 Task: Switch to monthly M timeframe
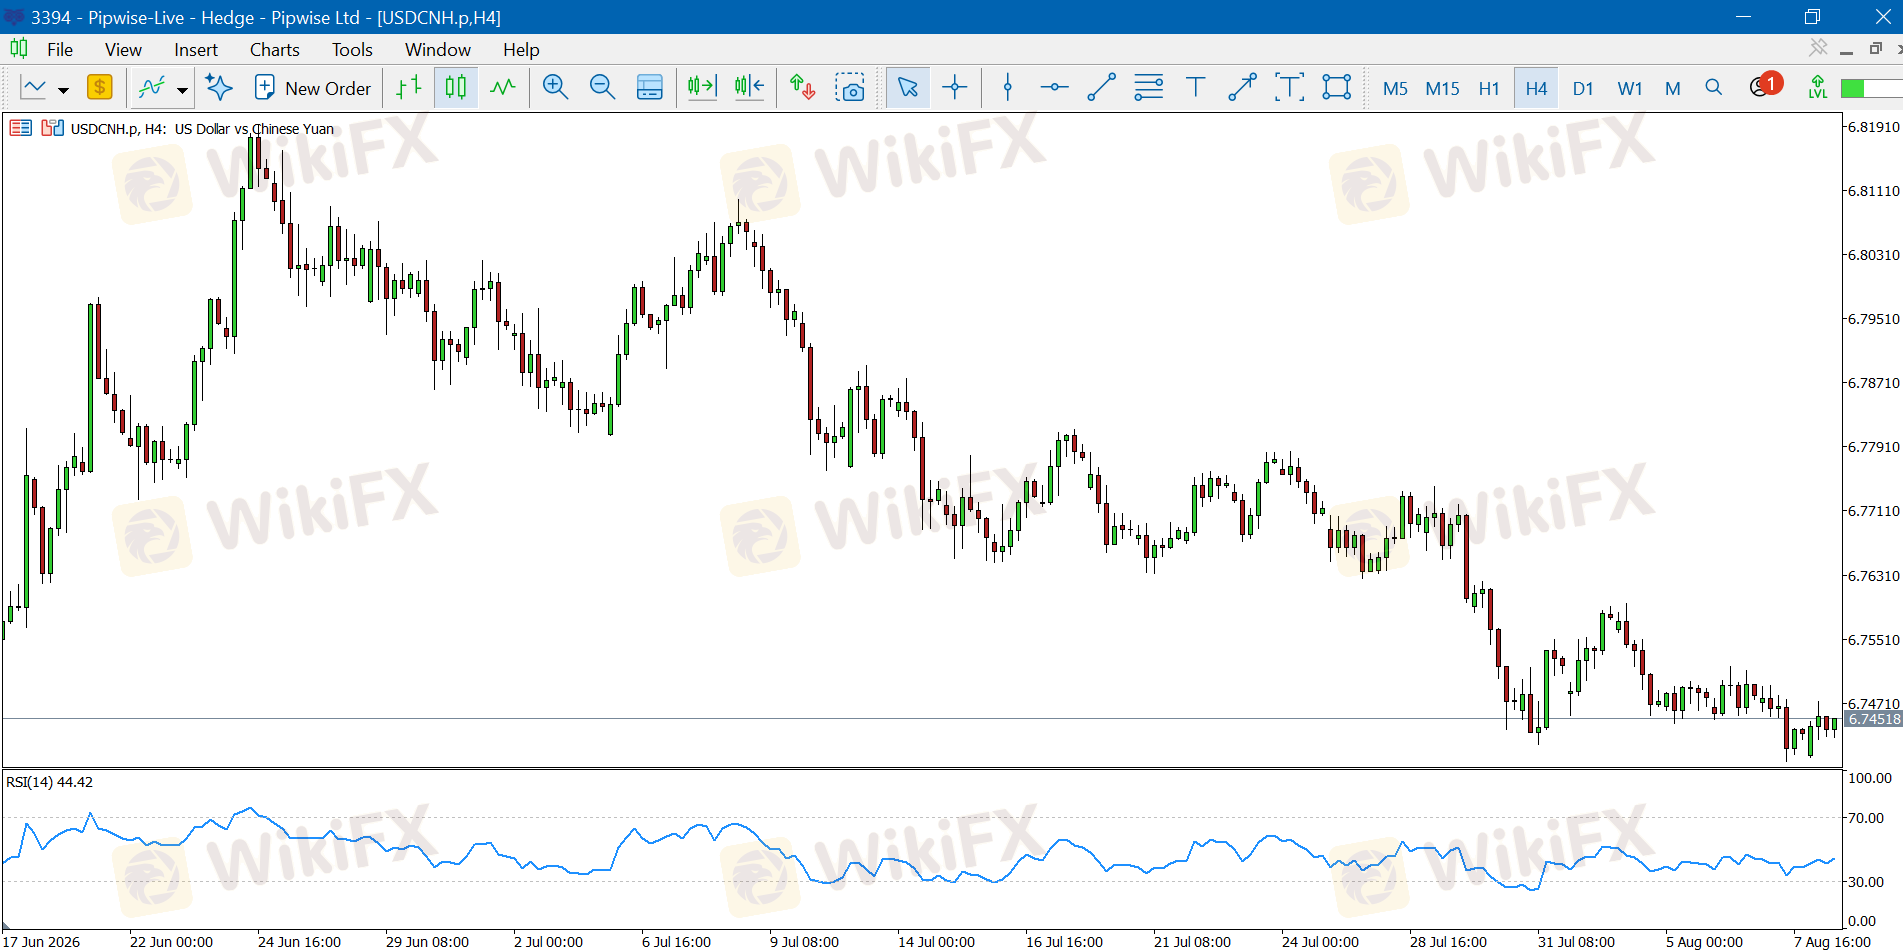1673,89
